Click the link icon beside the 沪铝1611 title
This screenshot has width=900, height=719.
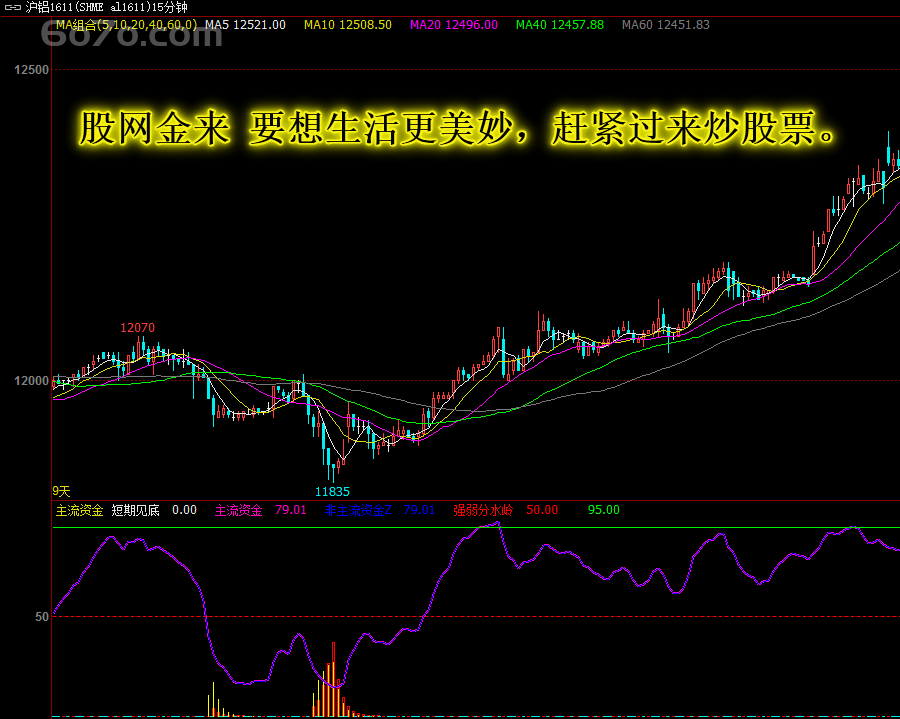pos(12,8)
